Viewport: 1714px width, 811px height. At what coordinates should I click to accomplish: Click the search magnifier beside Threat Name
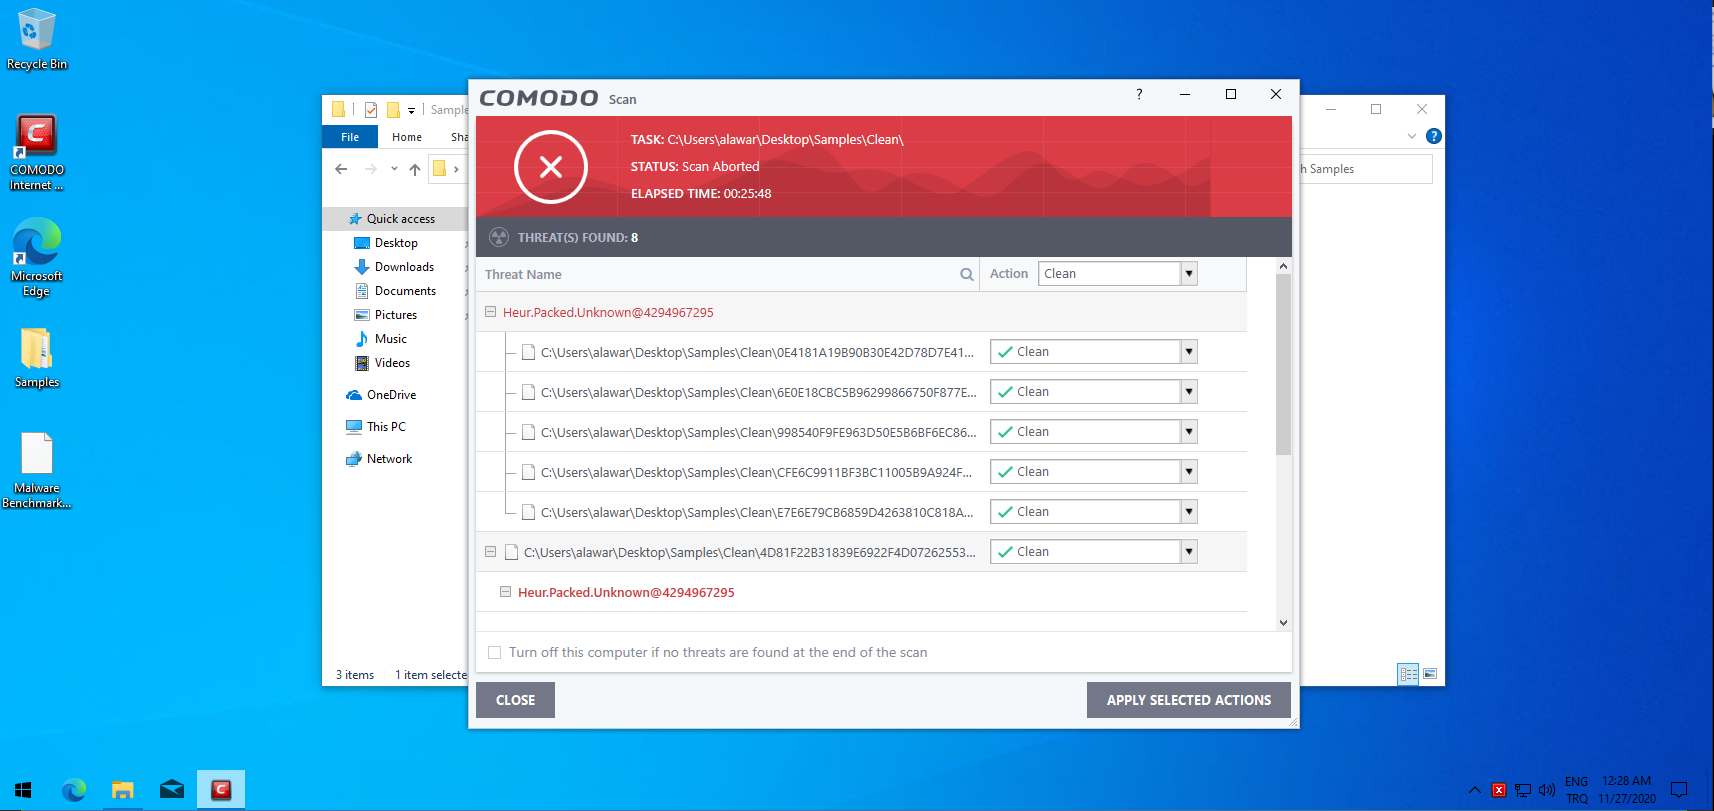pos(967,274)
